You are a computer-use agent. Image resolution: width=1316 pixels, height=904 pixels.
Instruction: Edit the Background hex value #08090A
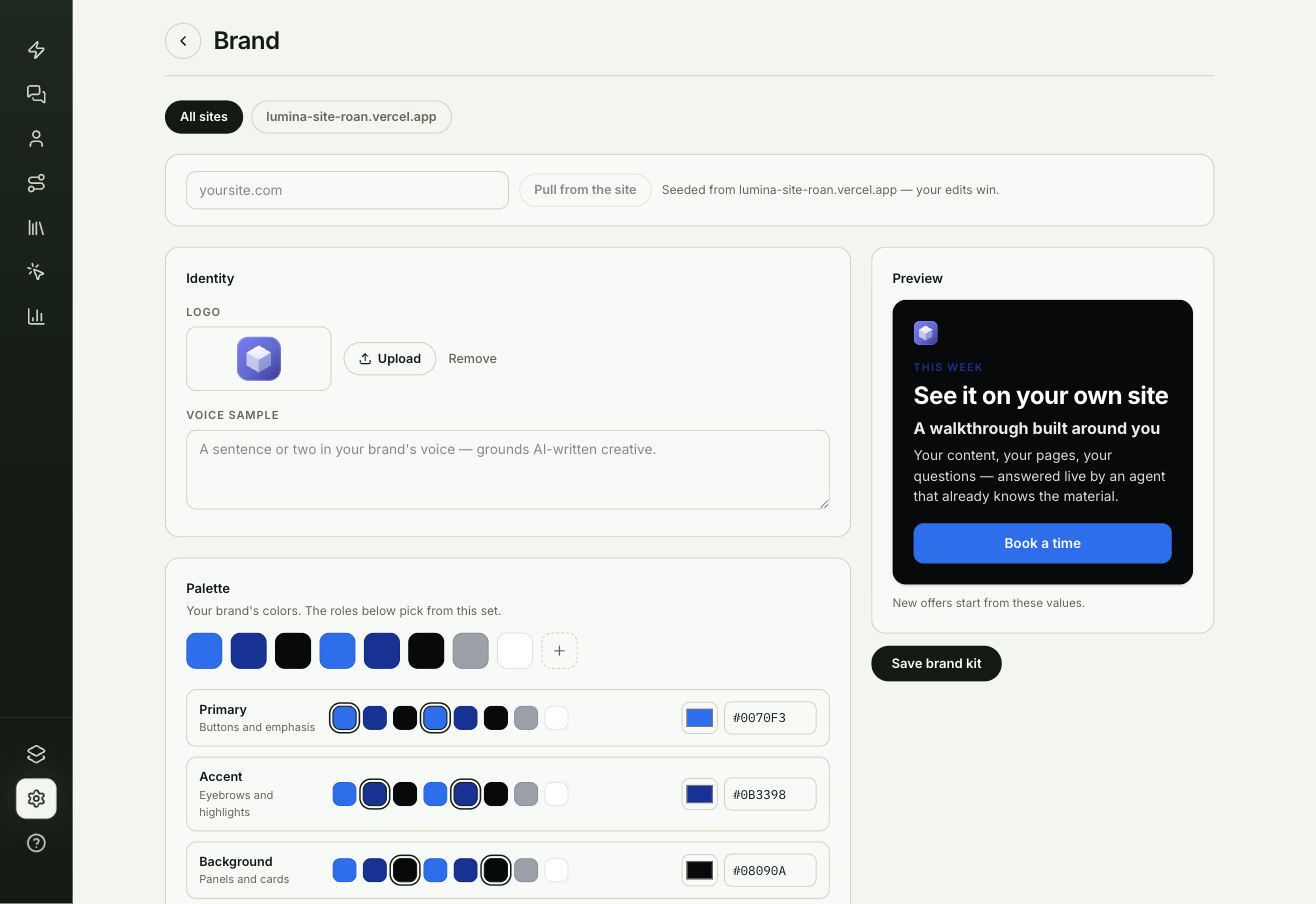770,870
